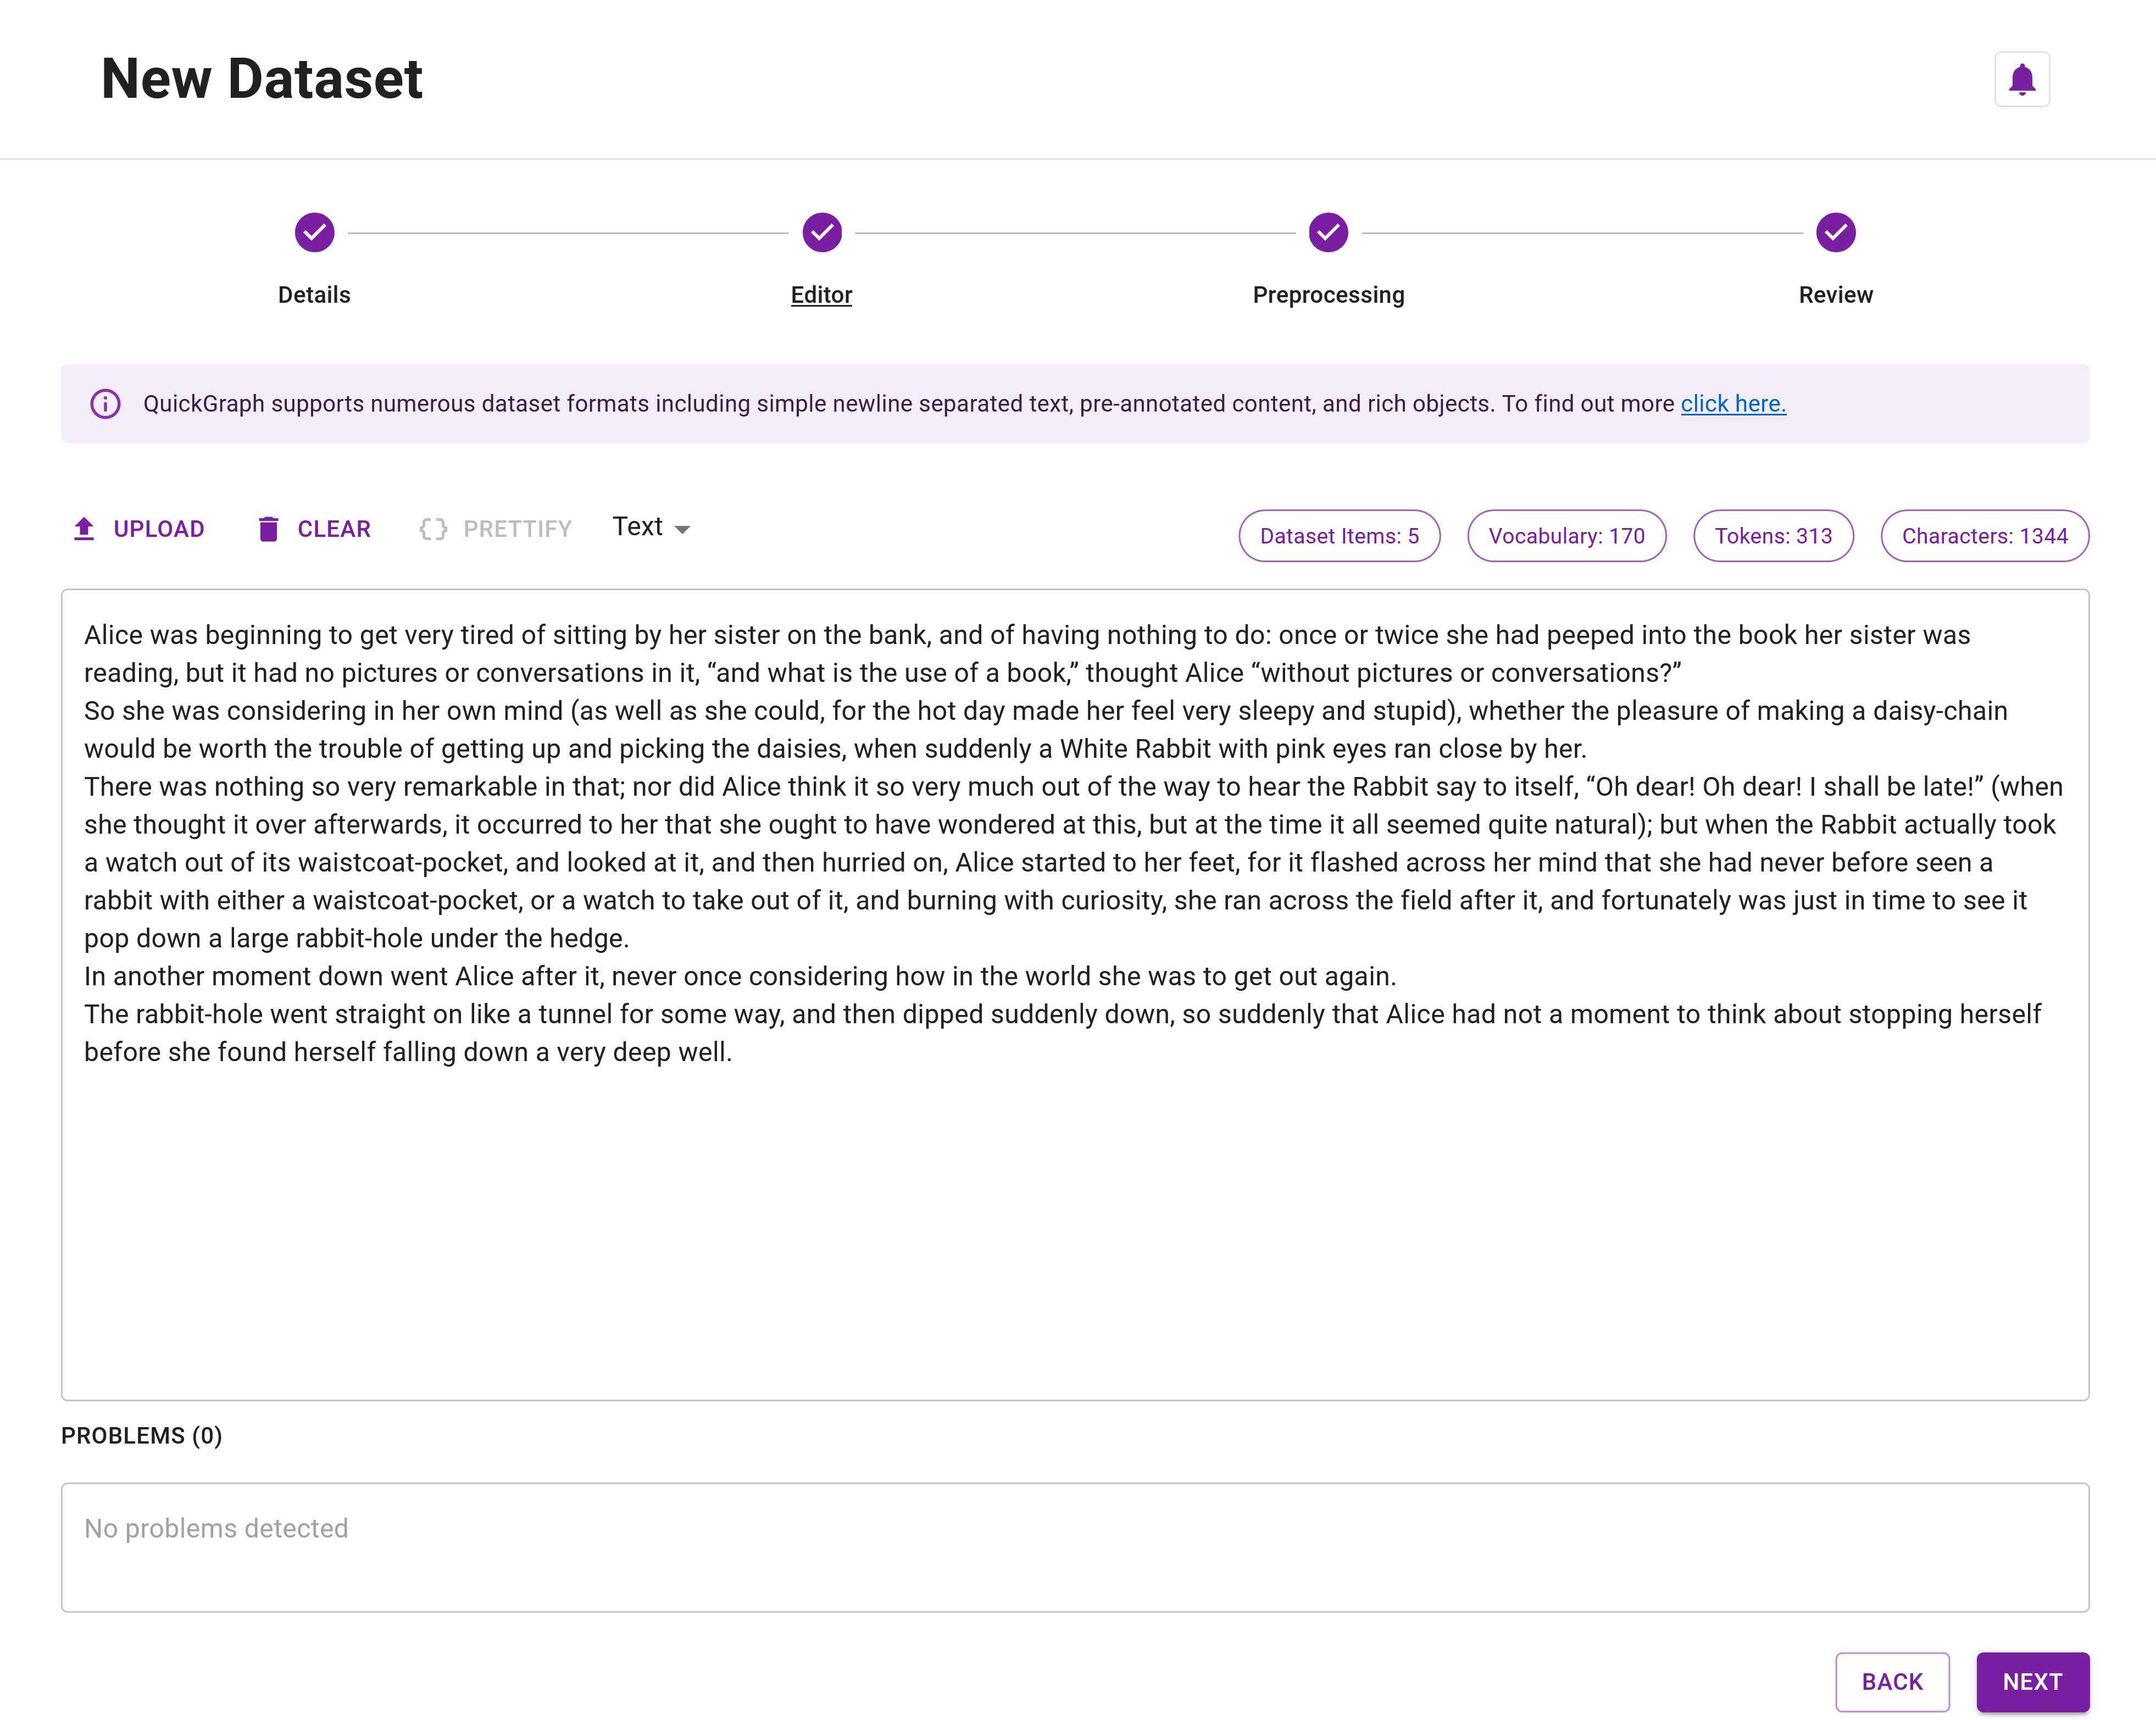Click the Clear icon to remove content
The image size is (2156, 1720).
[x=269, y=528]
